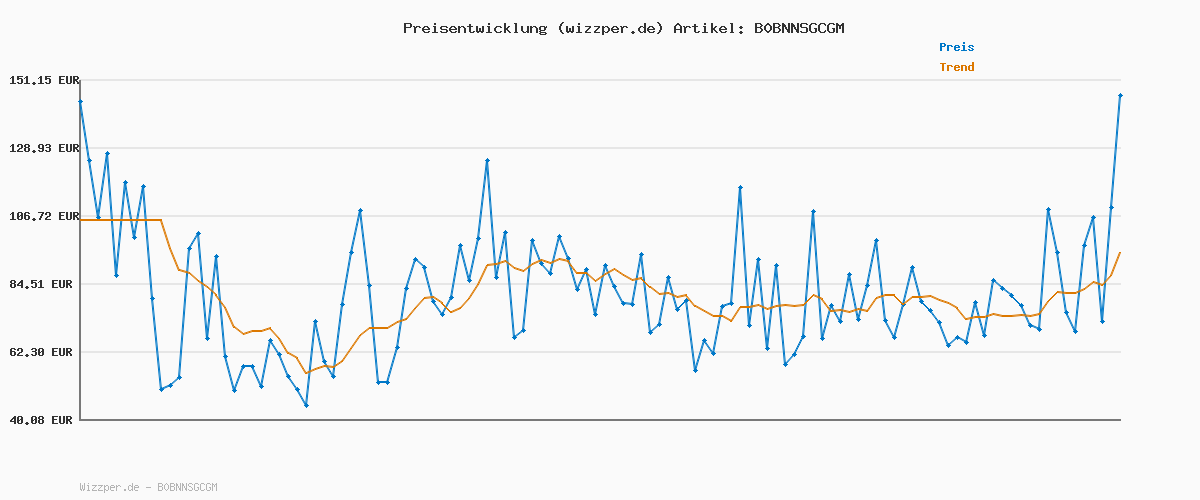This screenshot has width=1200, height=500.
Task: Click the chart title 'Preisentwicklung'
Action: pos(474,28)
